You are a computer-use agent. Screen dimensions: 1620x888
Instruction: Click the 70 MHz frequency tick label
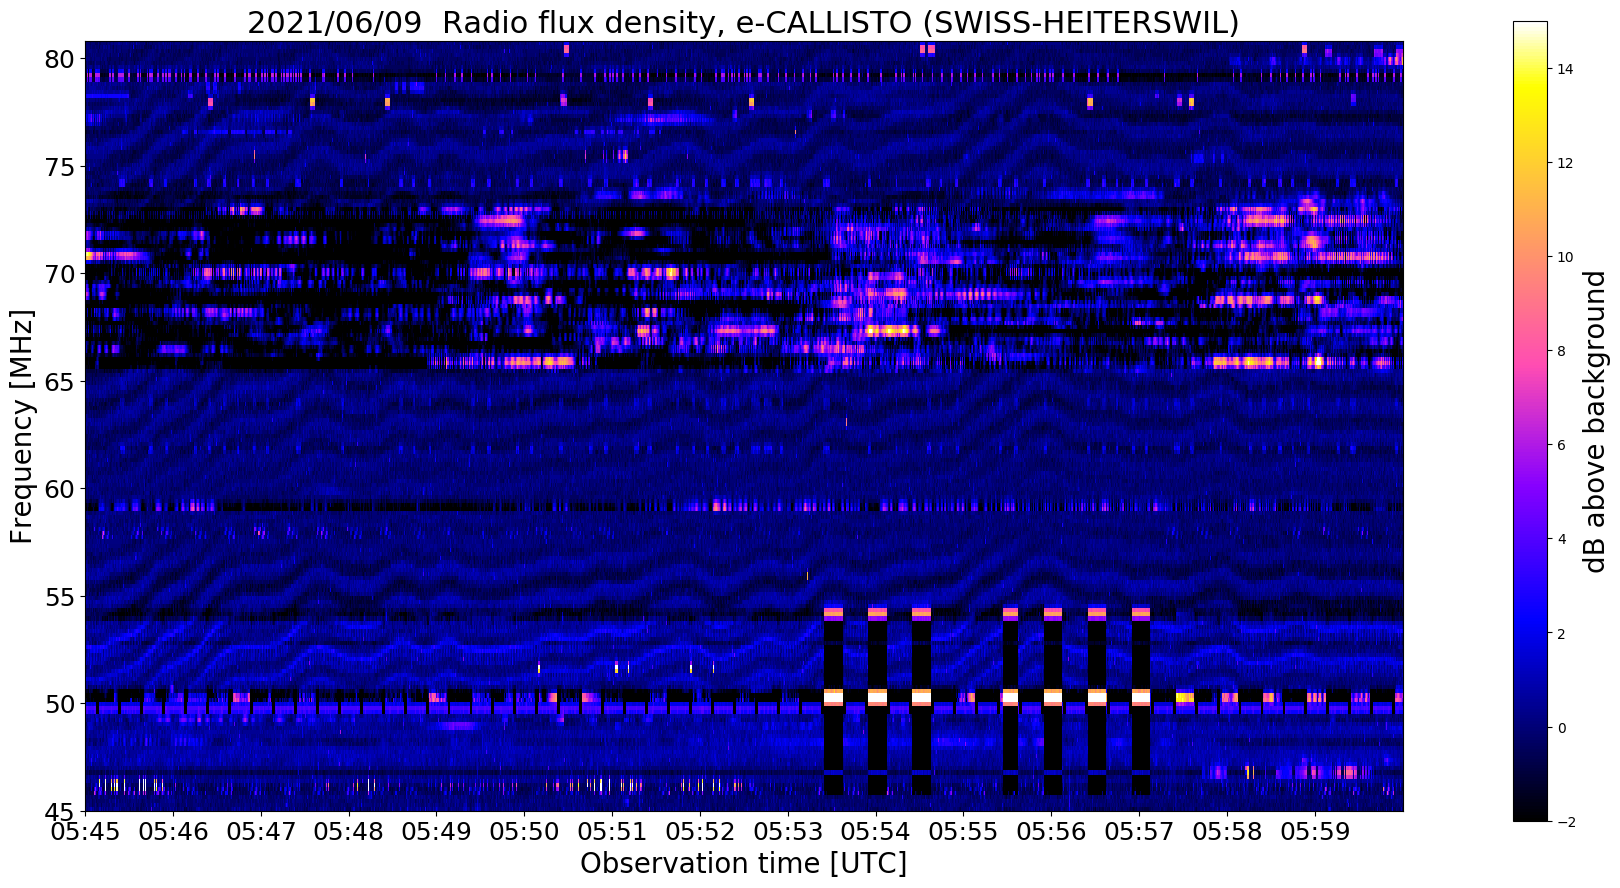pos(60,274)
